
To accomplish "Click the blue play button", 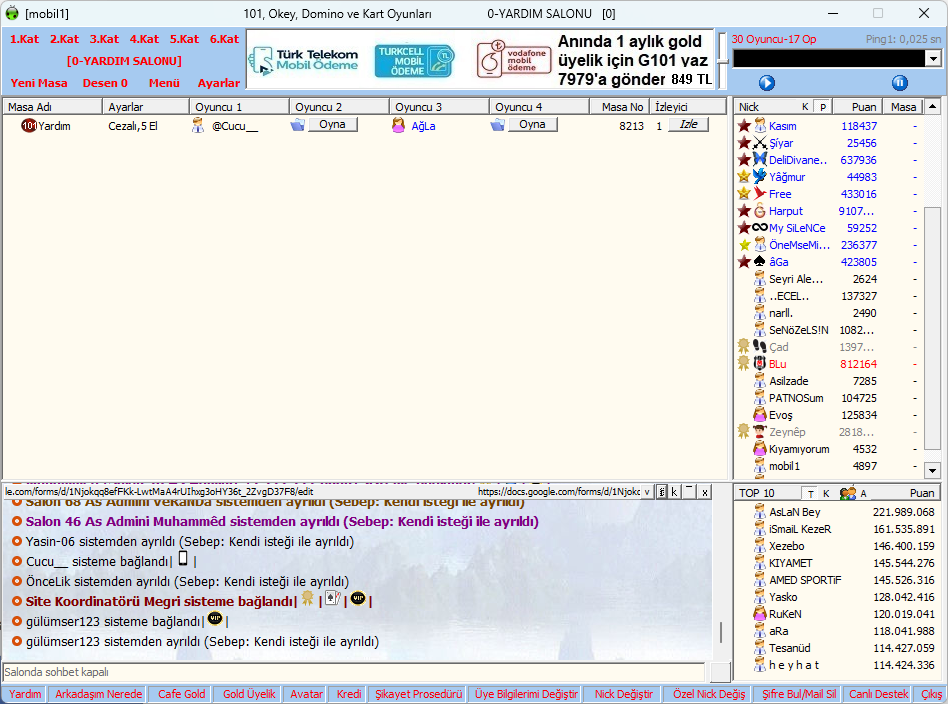I will (767, 83).
